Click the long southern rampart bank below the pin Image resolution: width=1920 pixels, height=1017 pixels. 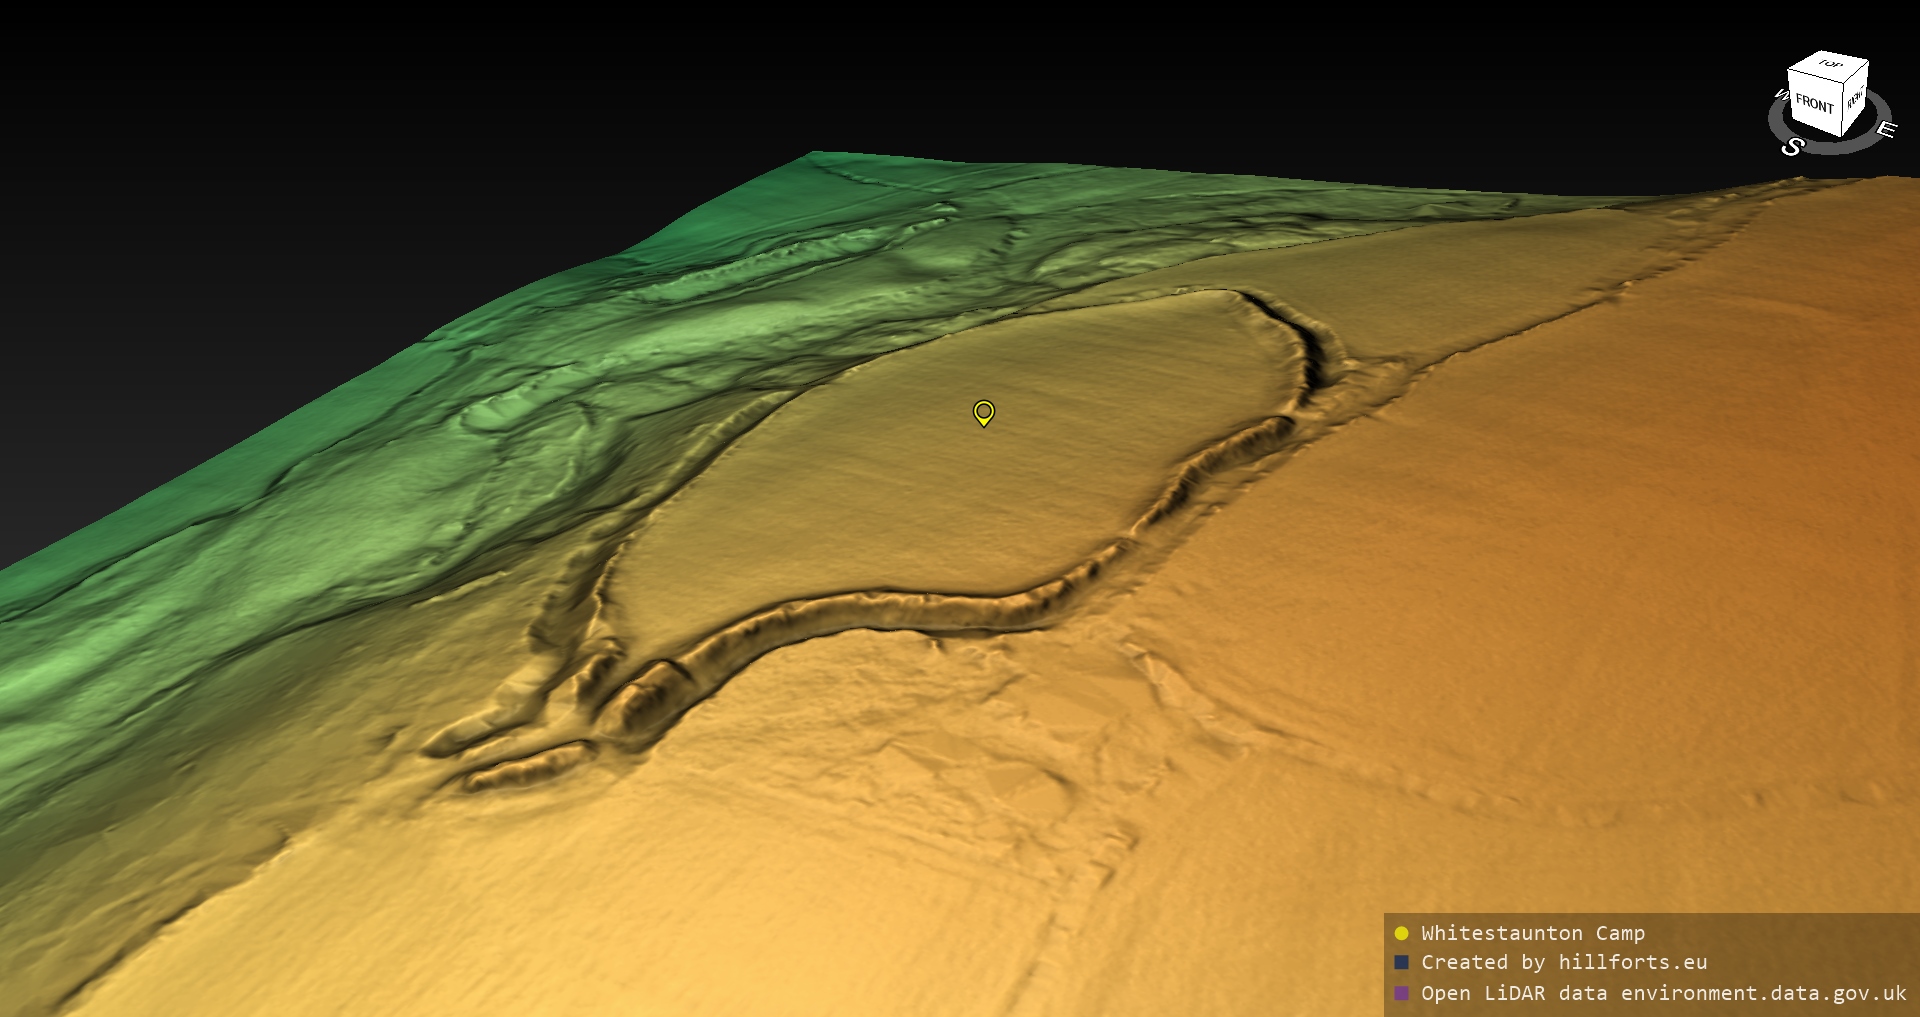click(x=900, y=607)
